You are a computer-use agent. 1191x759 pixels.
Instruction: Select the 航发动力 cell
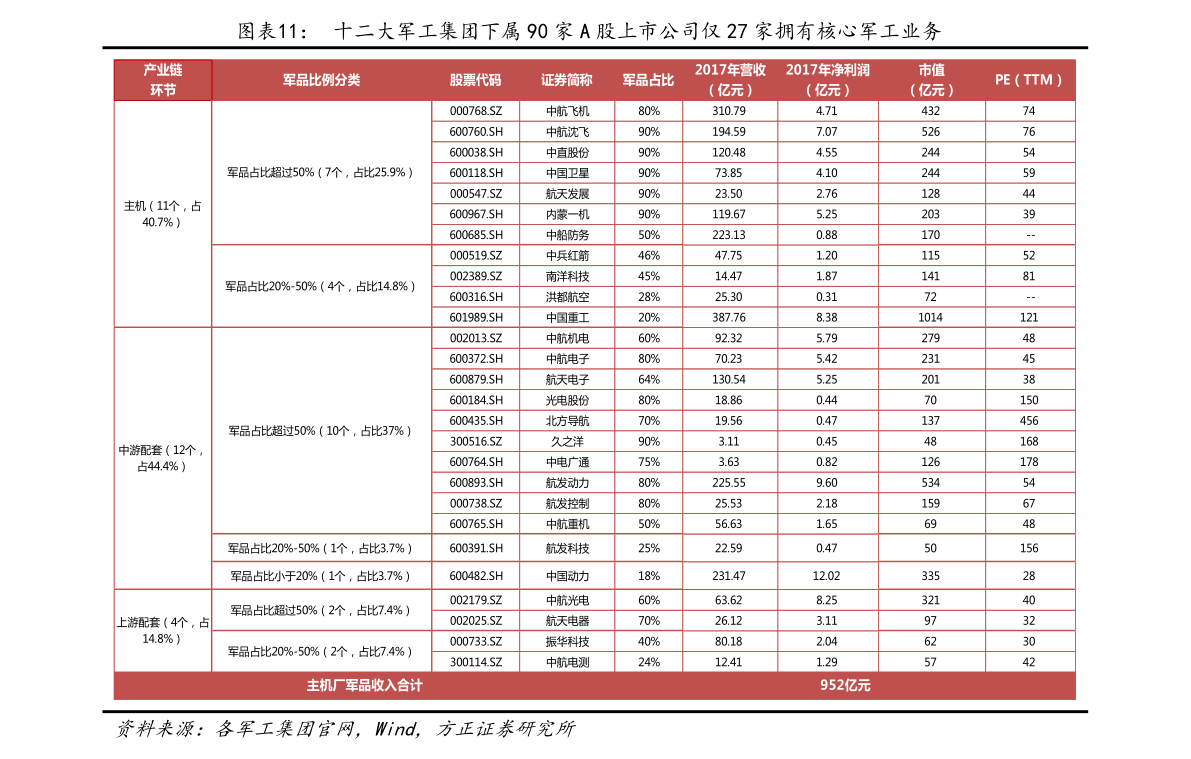pos(567,483)
